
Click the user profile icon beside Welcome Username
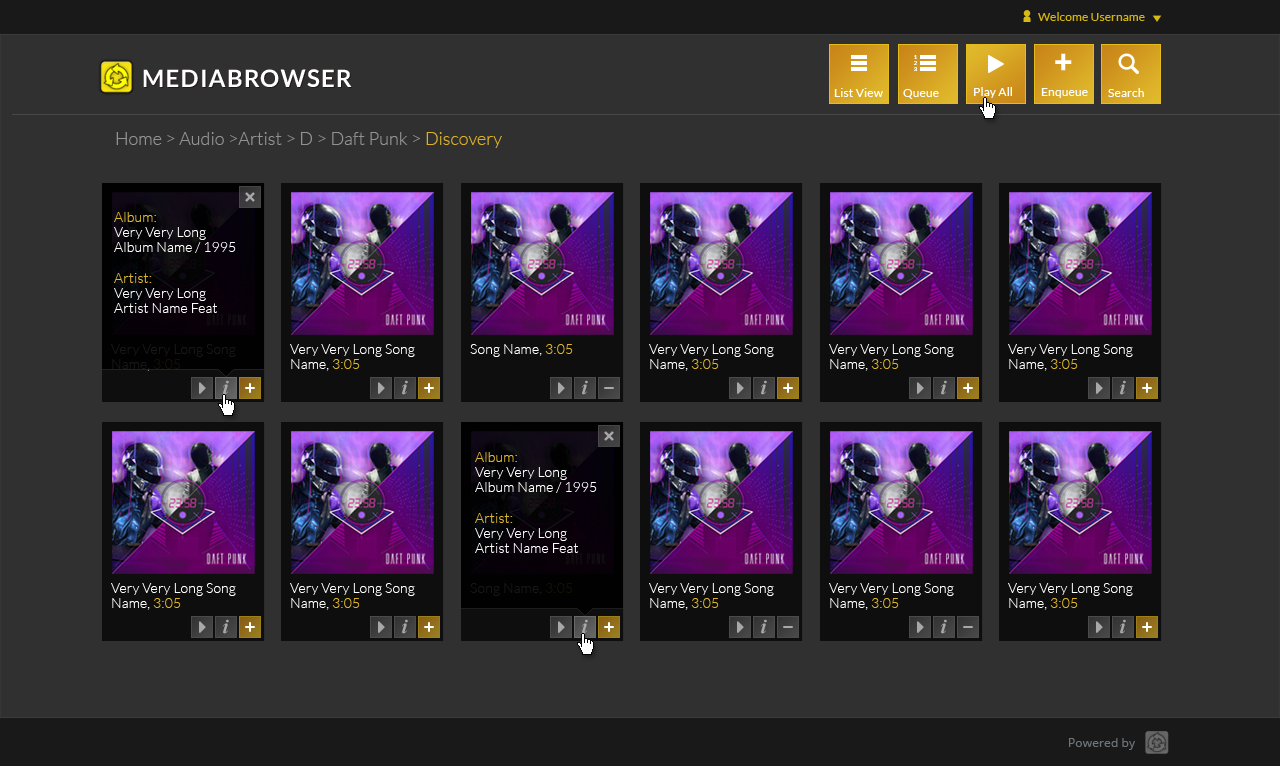point(1026,17)
